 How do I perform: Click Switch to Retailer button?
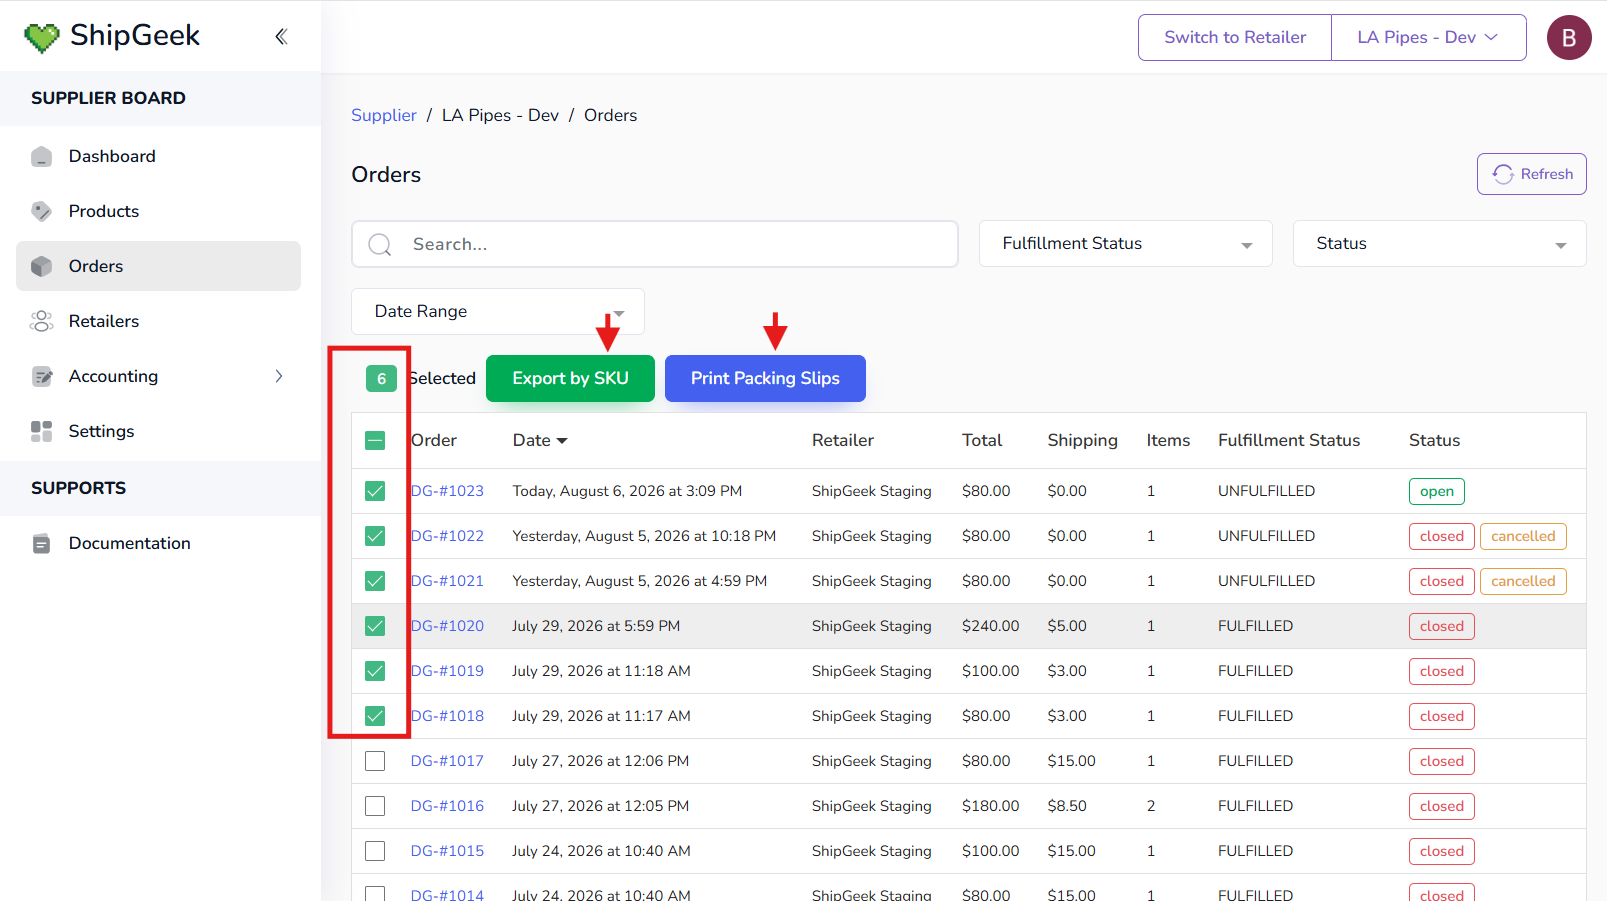click(1235, 38)
